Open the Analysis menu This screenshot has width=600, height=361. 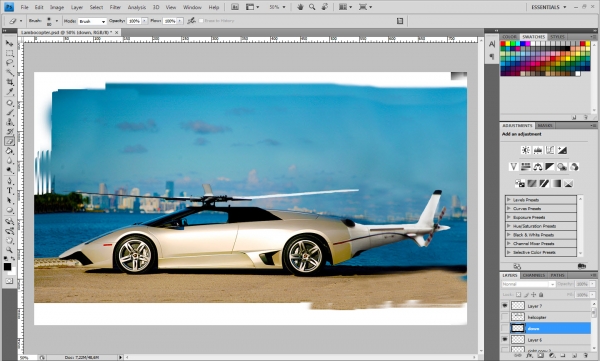[x=137, y=7]
